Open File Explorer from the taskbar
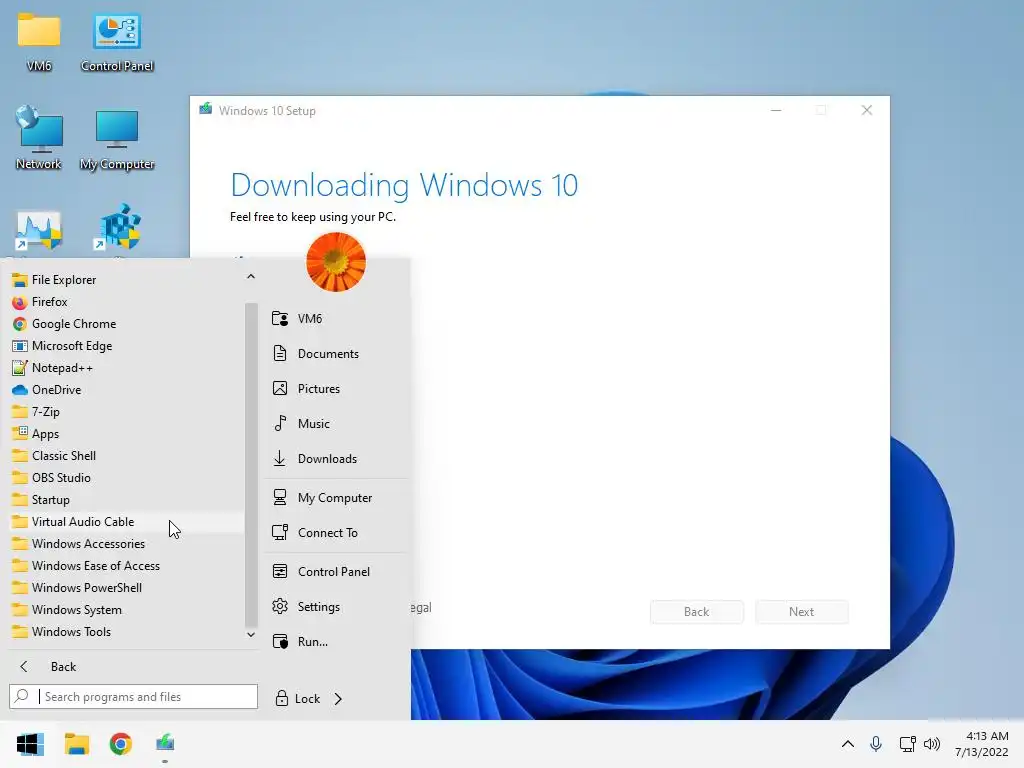The width and height of the screenshot is (1024, 768). coord(76,744)
